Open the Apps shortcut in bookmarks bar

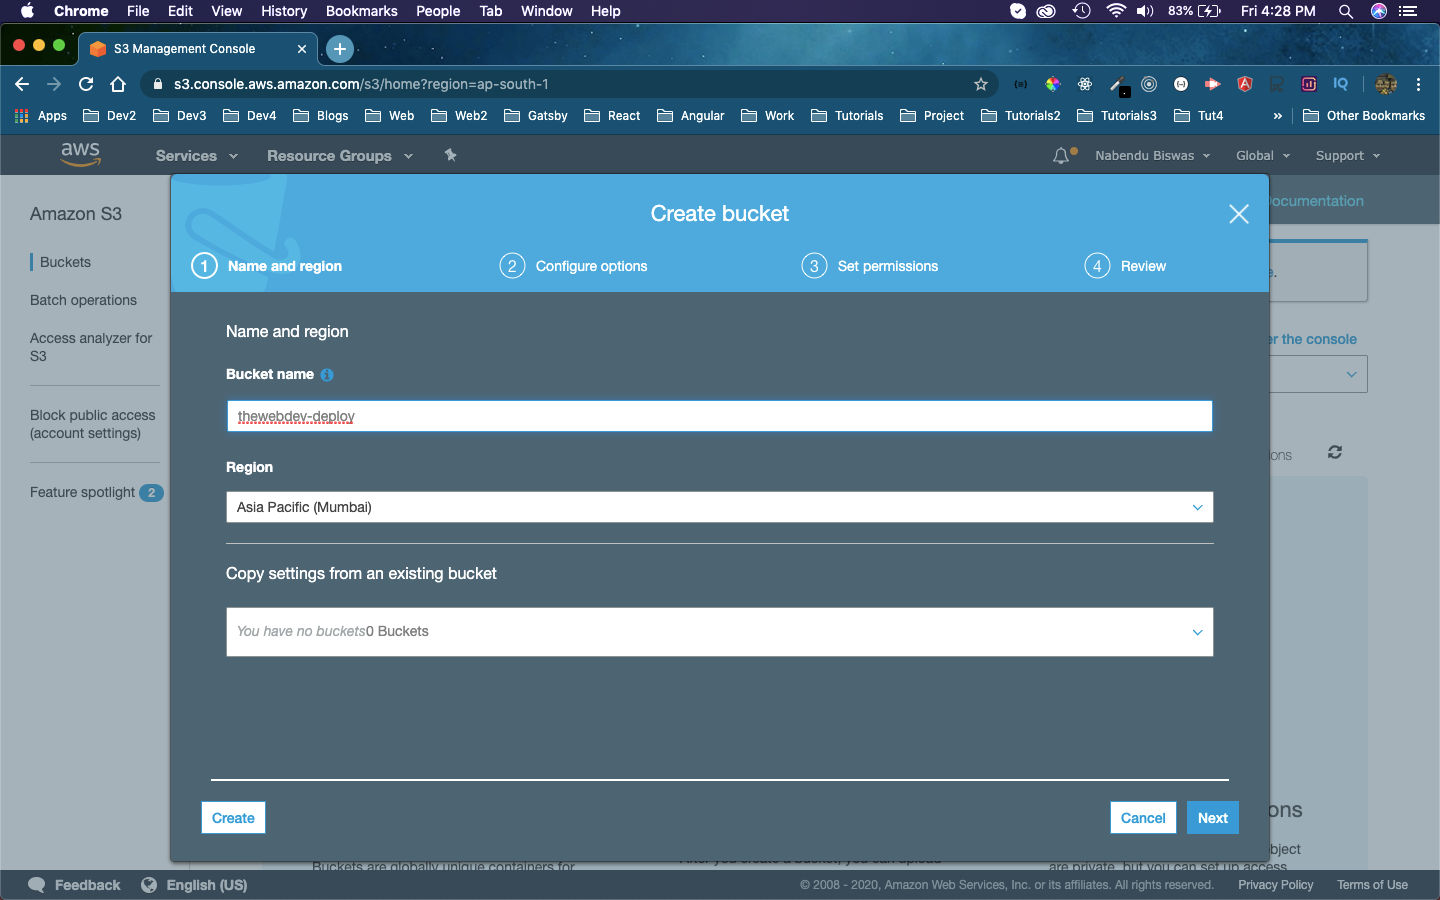click(41, 116)
